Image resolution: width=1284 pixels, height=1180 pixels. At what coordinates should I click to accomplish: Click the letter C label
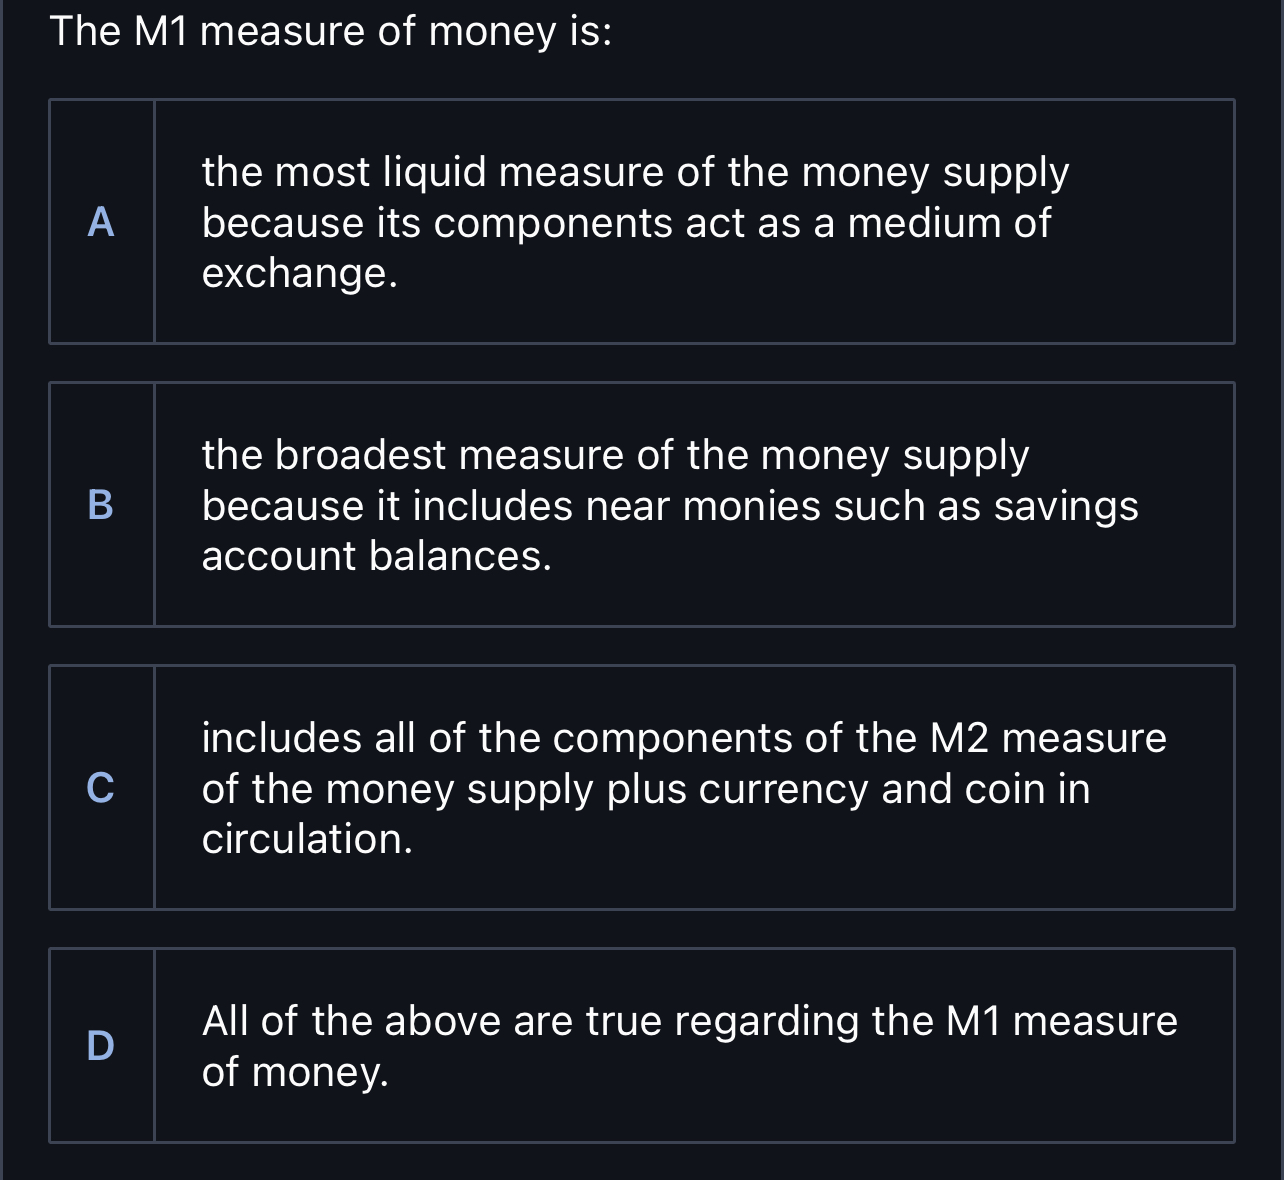coord(100,787)
